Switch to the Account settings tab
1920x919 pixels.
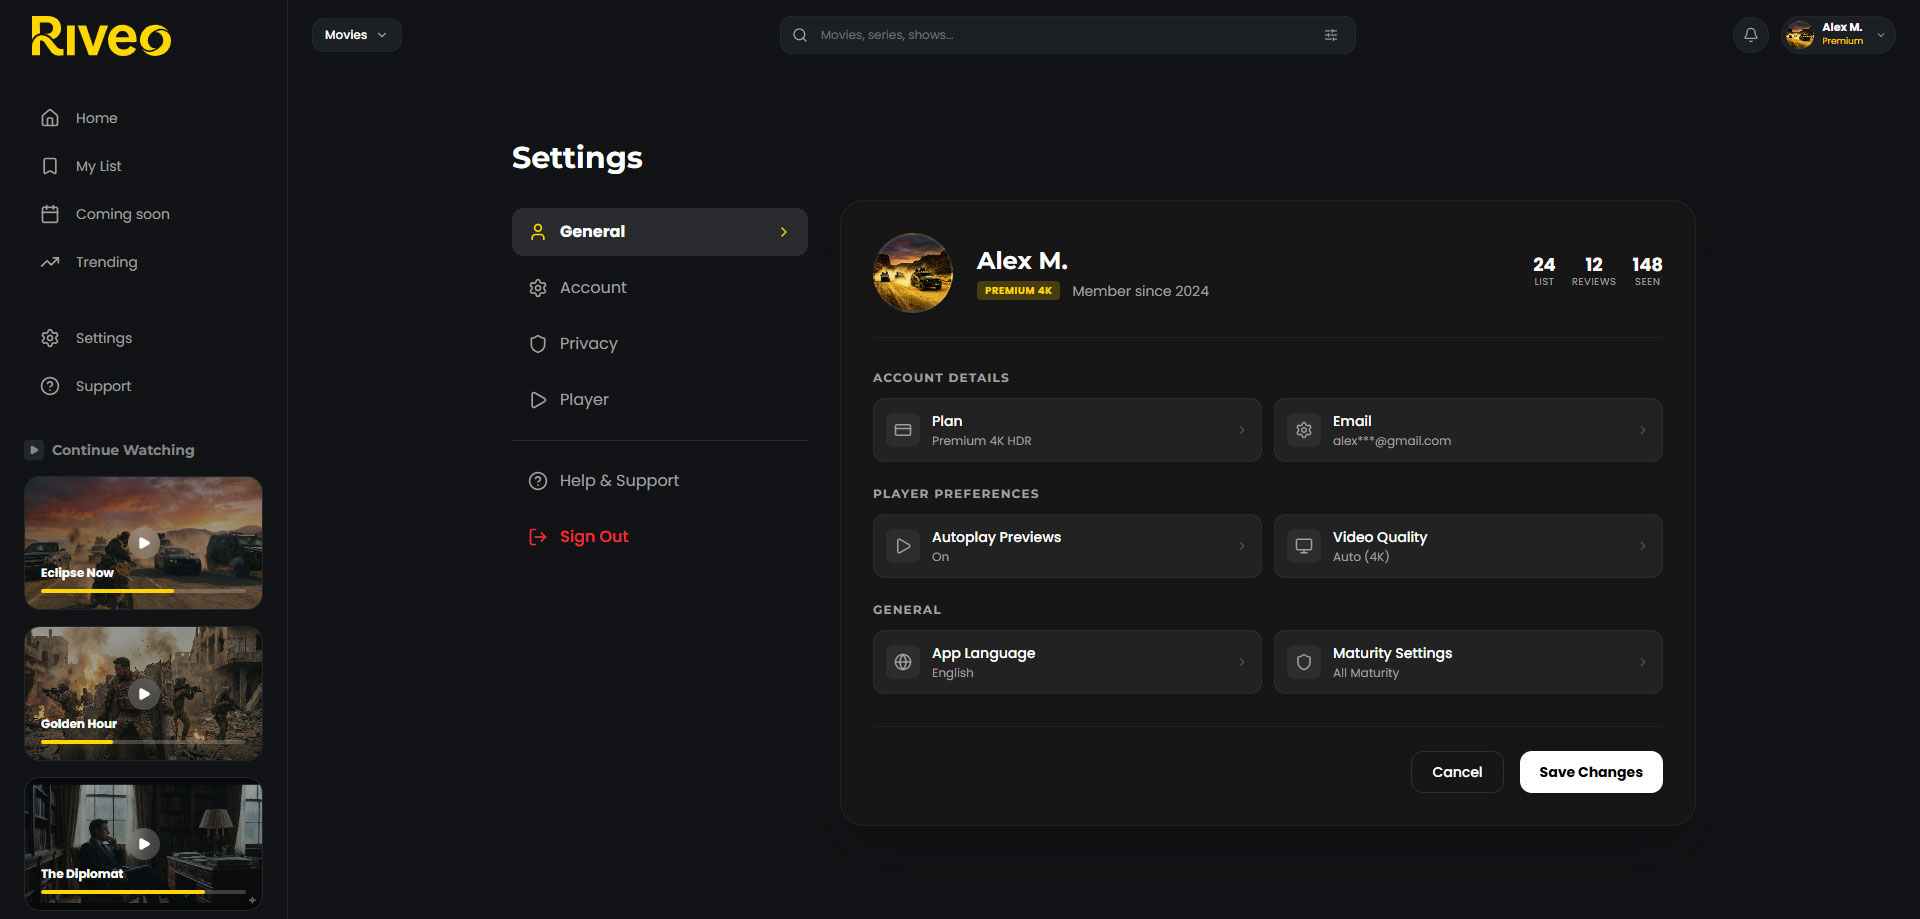(593, 288)
